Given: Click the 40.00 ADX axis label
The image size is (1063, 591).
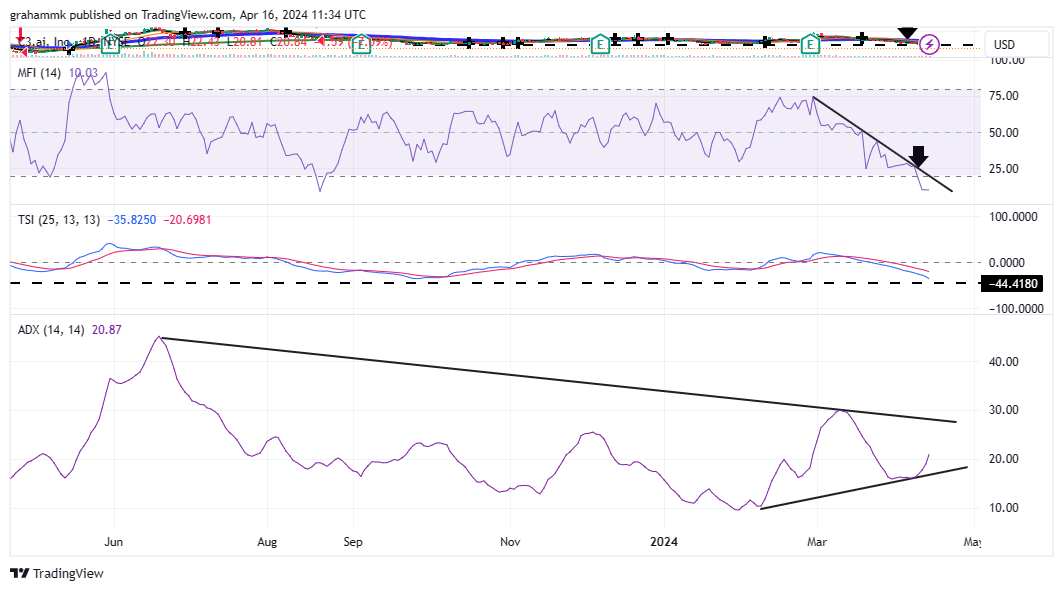Looking at the screenshot, I should coord(1003,361).
